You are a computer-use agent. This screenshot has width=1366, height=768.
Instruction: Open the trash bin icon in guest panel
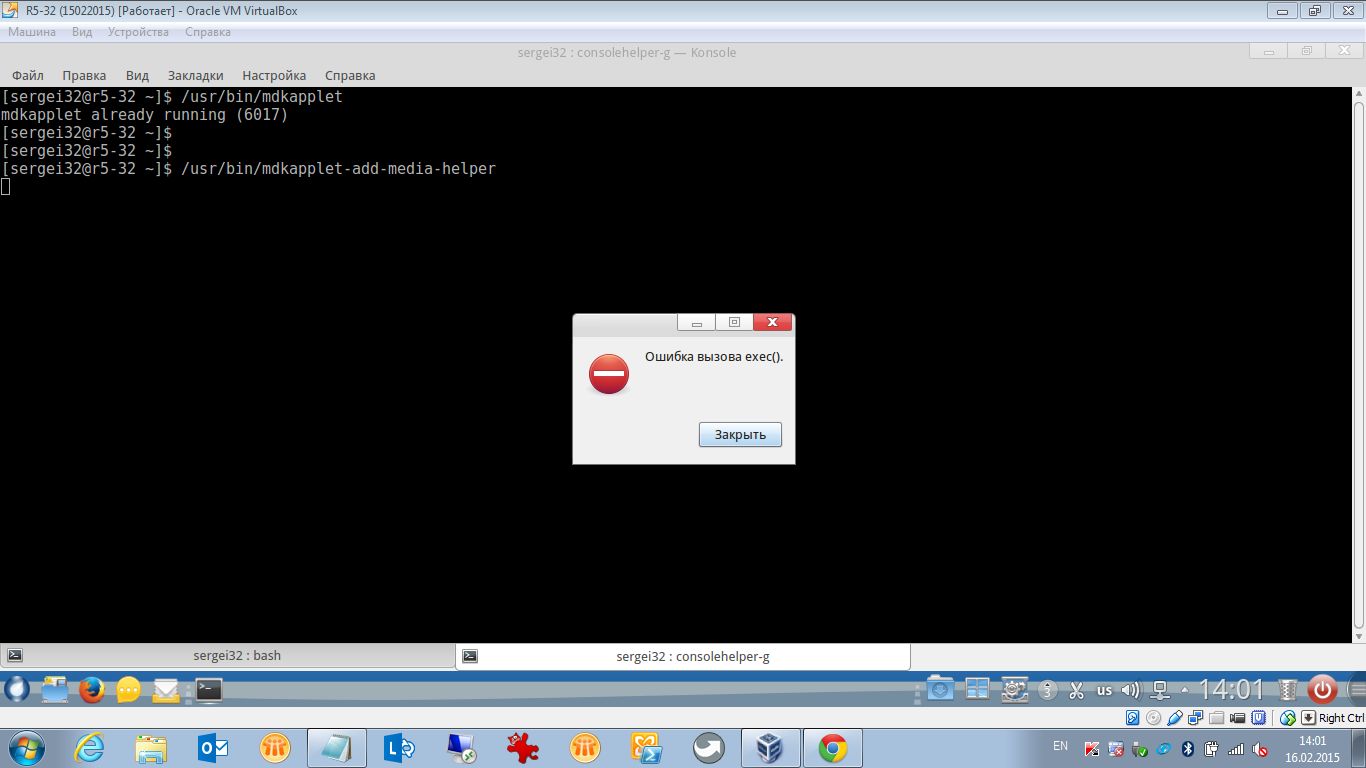[x=1288, y=689]
